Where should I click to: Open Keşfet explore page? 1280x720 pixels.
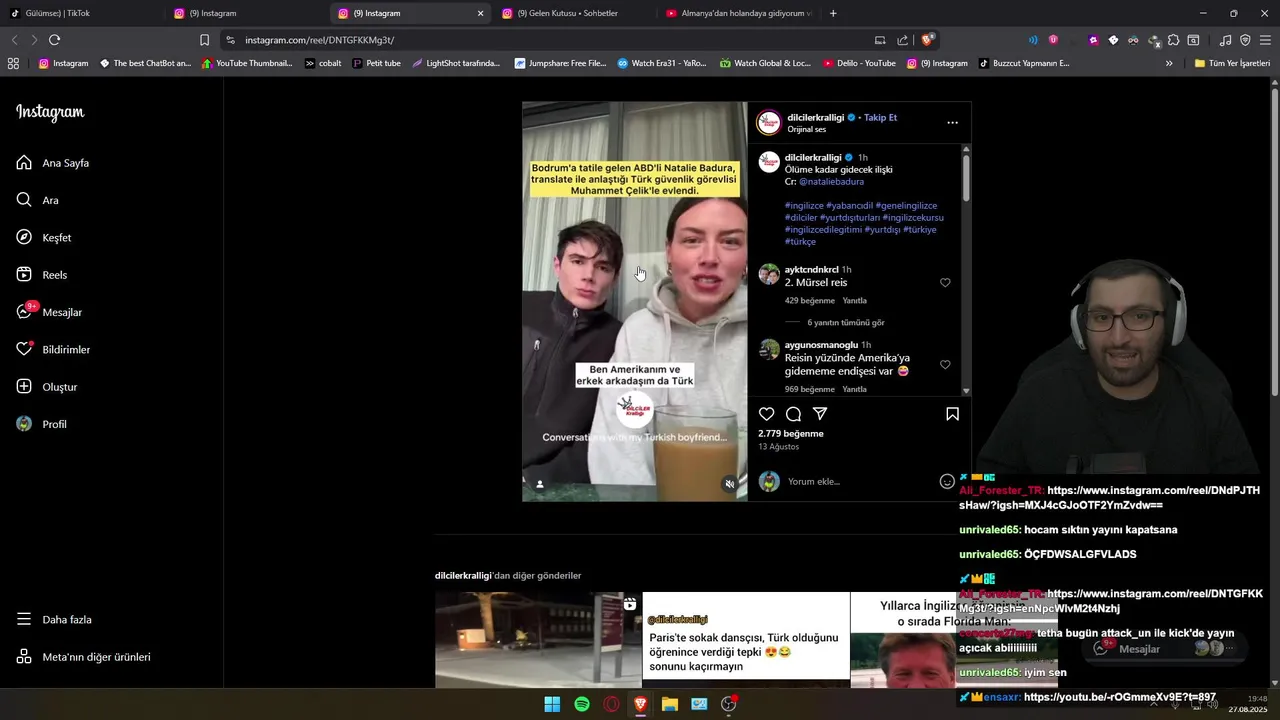pyautogui.click(x=43, y=237)
